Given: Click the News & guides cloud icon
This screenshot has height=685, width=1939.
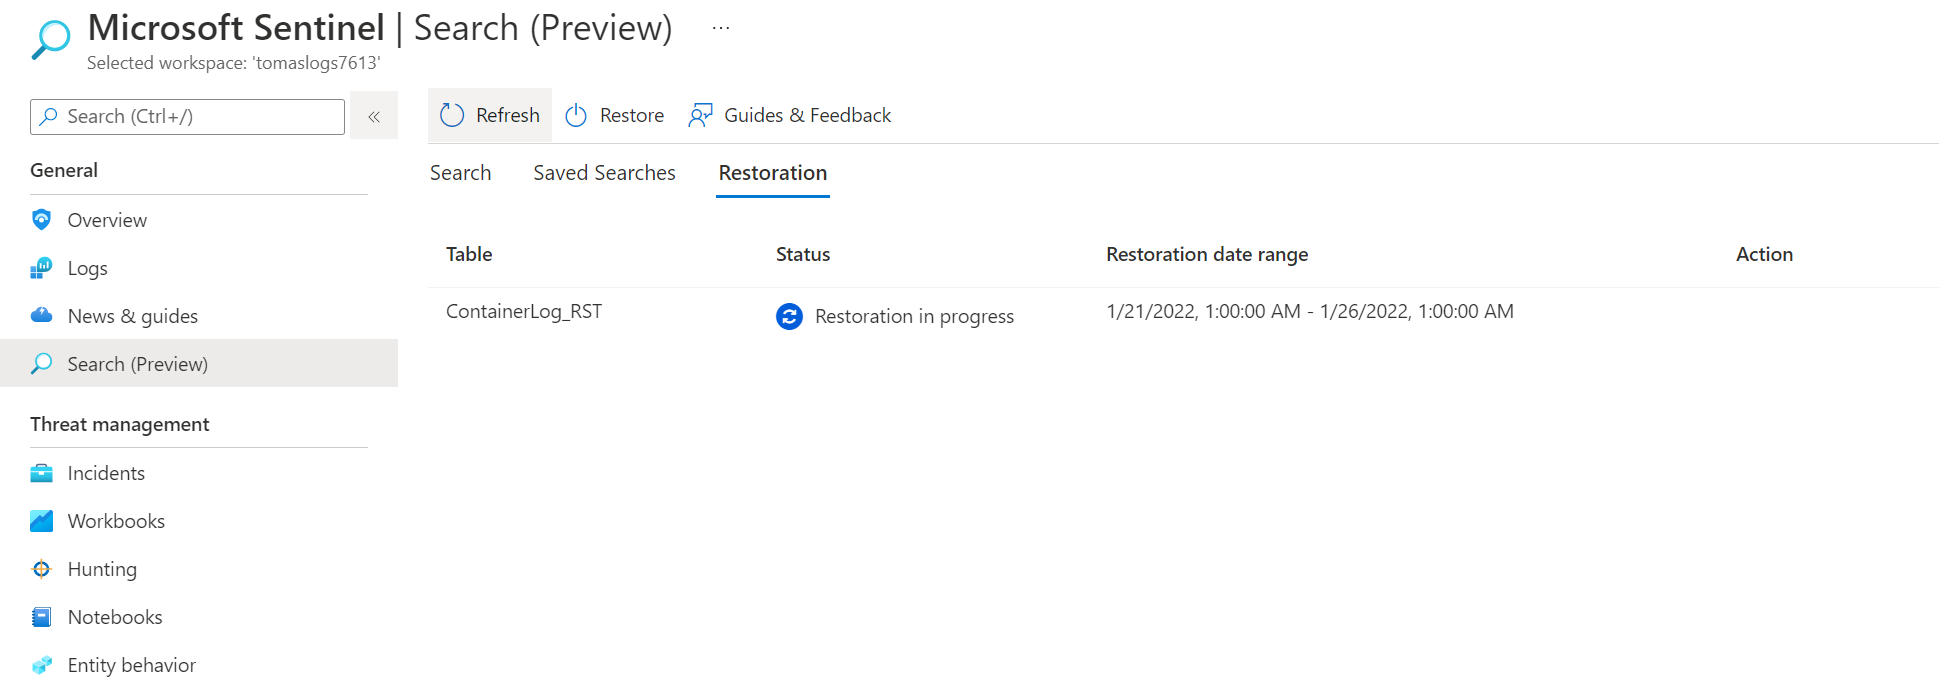Looking at the screenshot, I should [x=41, y=316].
